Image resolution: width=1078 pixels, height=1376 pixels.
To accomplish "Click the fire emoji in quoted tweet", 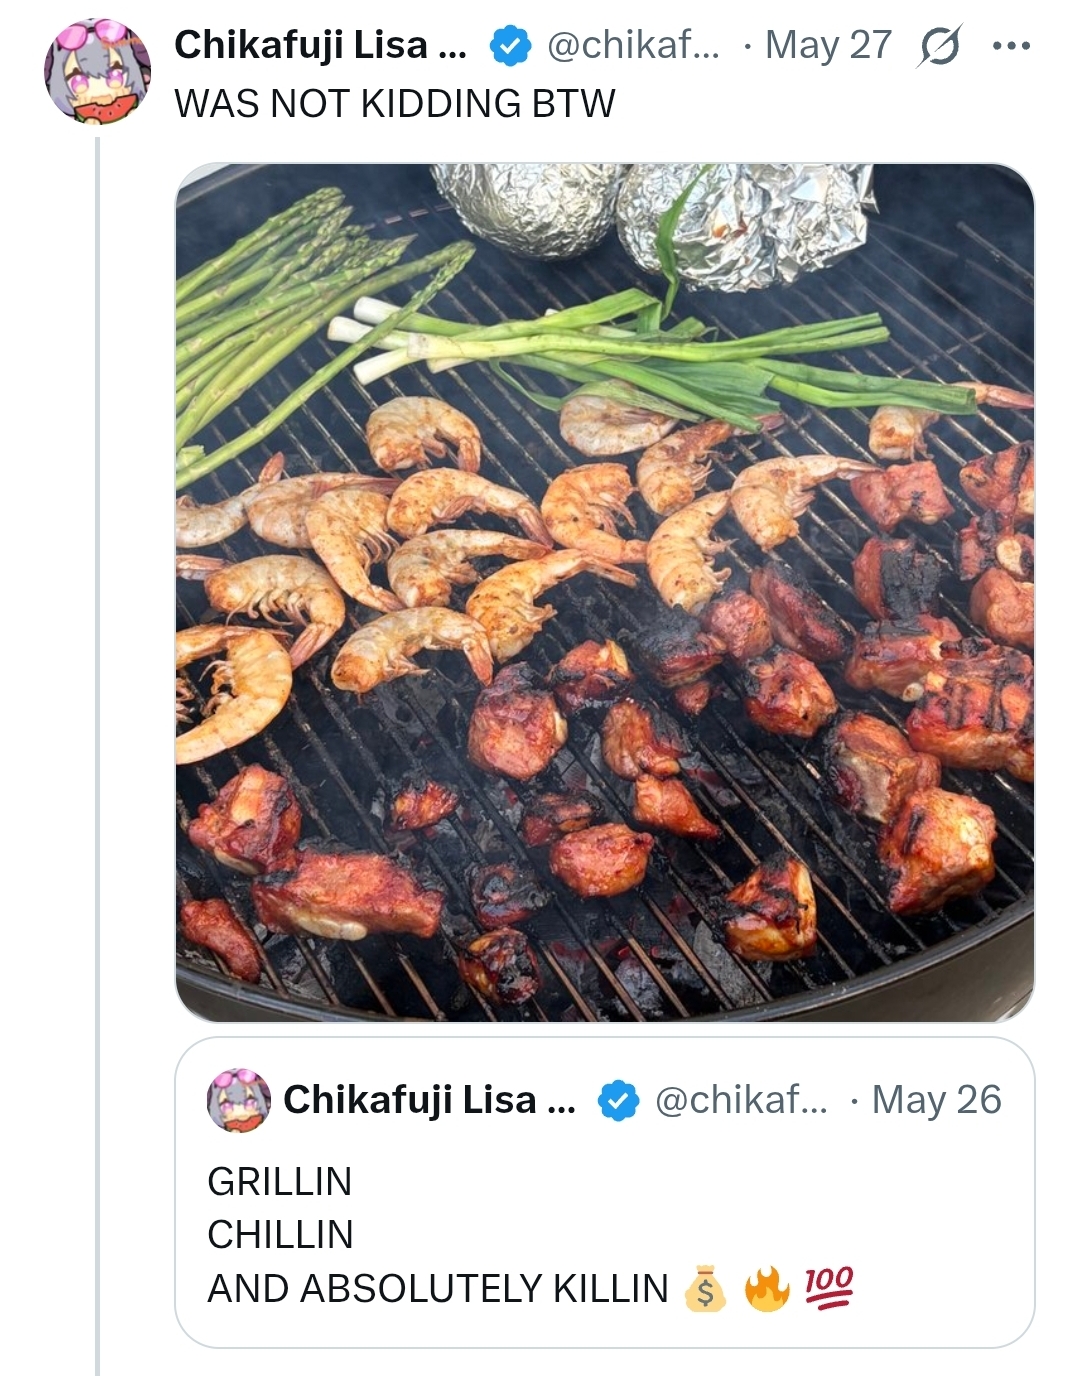I will (x=767, y=1288).
